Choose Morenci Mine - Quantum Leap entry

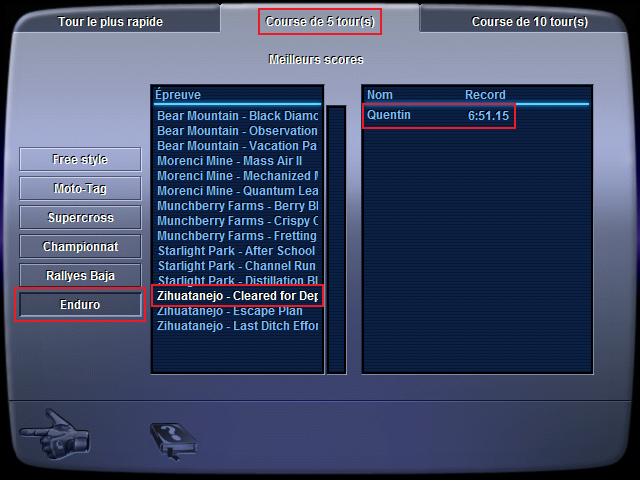click(x=237, y=191)
